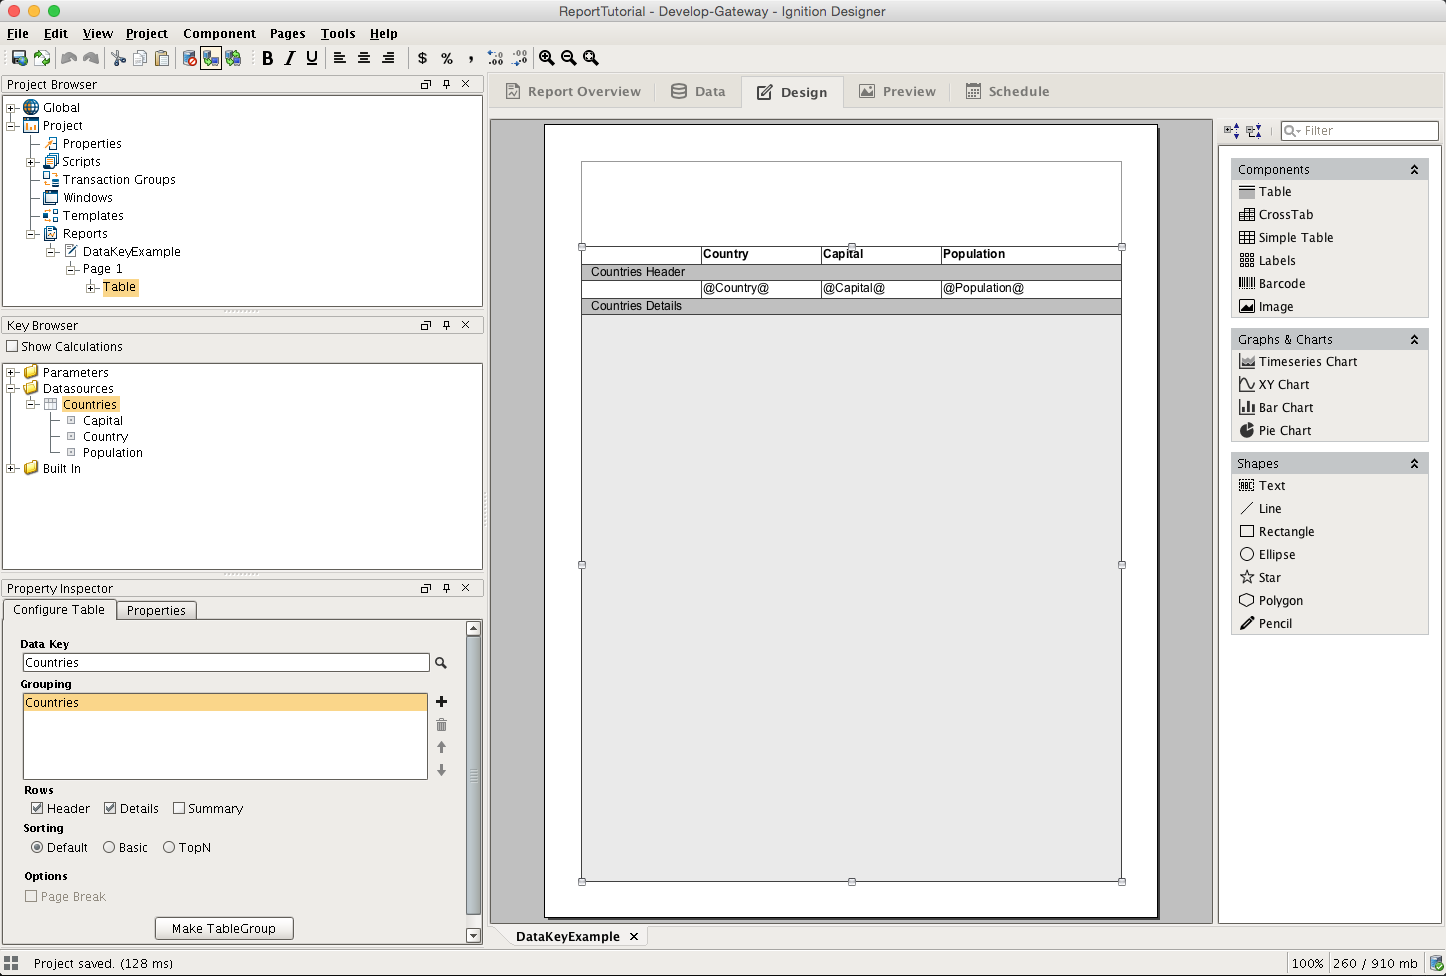The height and width of the screenshot is (976, 1446).
Task: Select the Pie Chart component
Action: [1284, 430]
